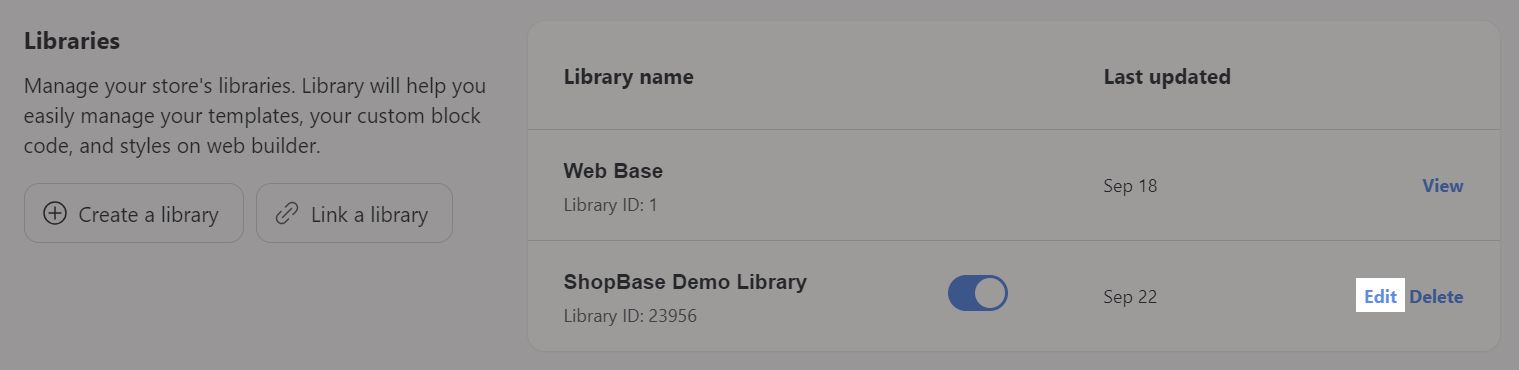Click the Manage your store's libraries description

pyautogui.click(x=255, y=116)
